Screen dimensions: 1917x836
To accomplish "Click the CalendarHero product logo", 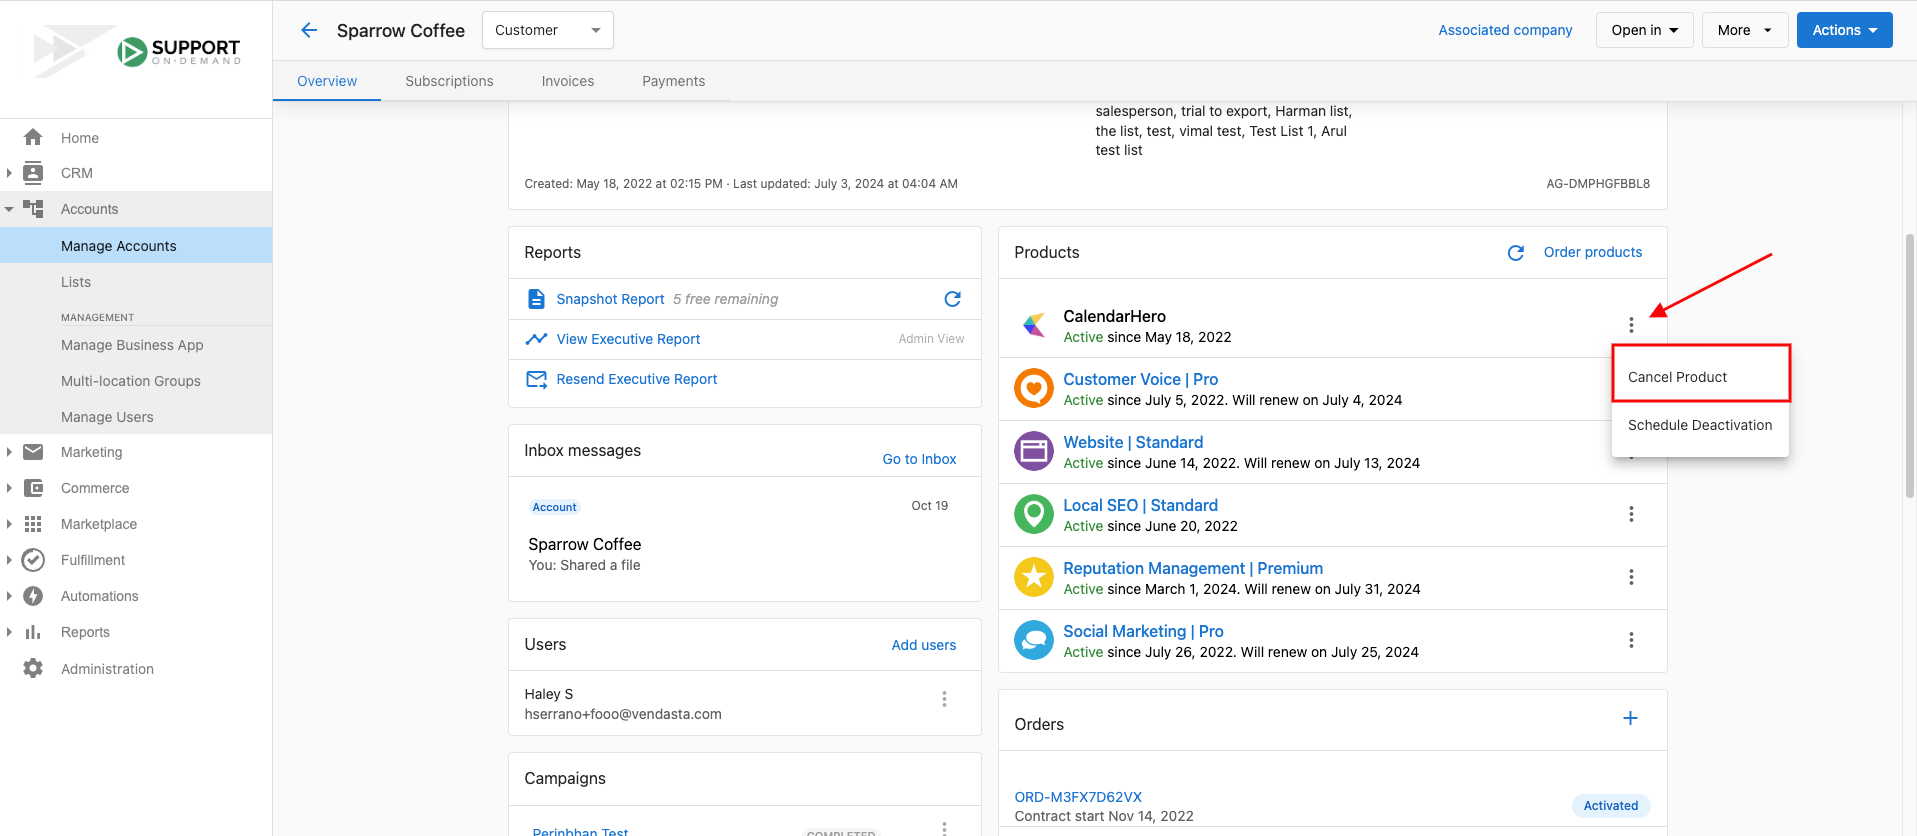I will tap(1034, 325).
